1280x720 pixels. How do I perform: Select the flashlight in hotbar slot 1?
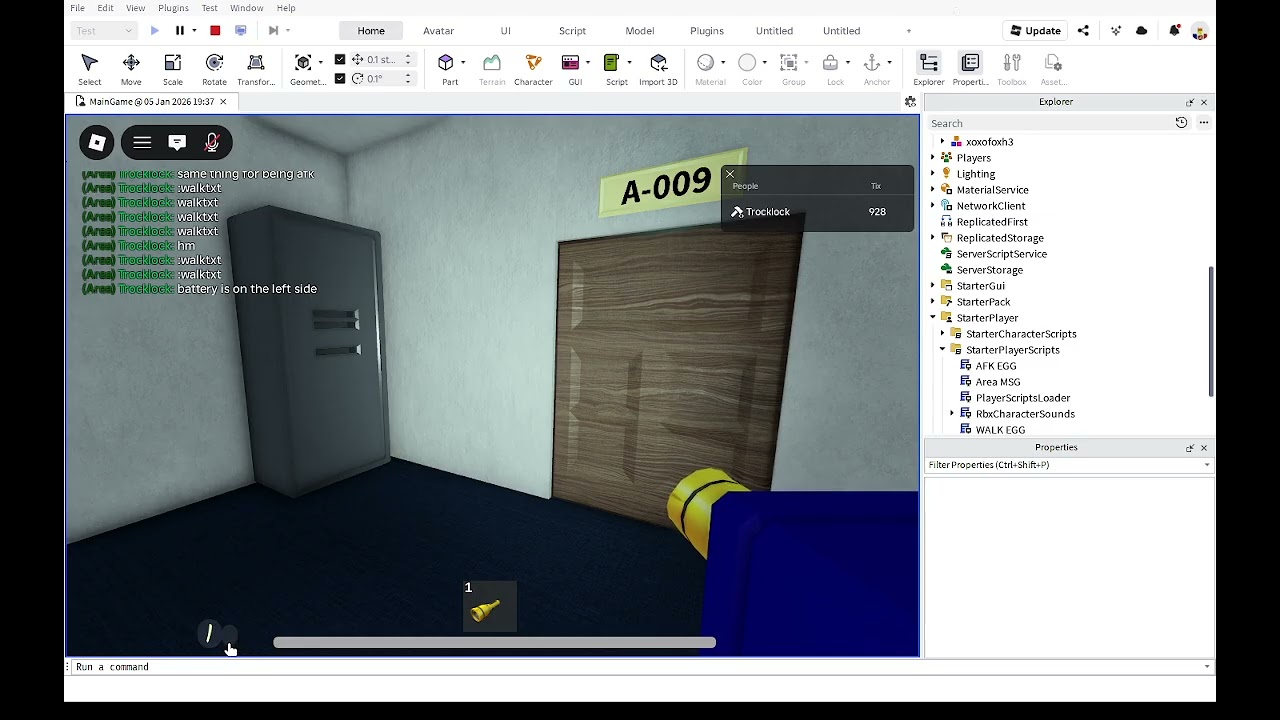click(489, 606)
